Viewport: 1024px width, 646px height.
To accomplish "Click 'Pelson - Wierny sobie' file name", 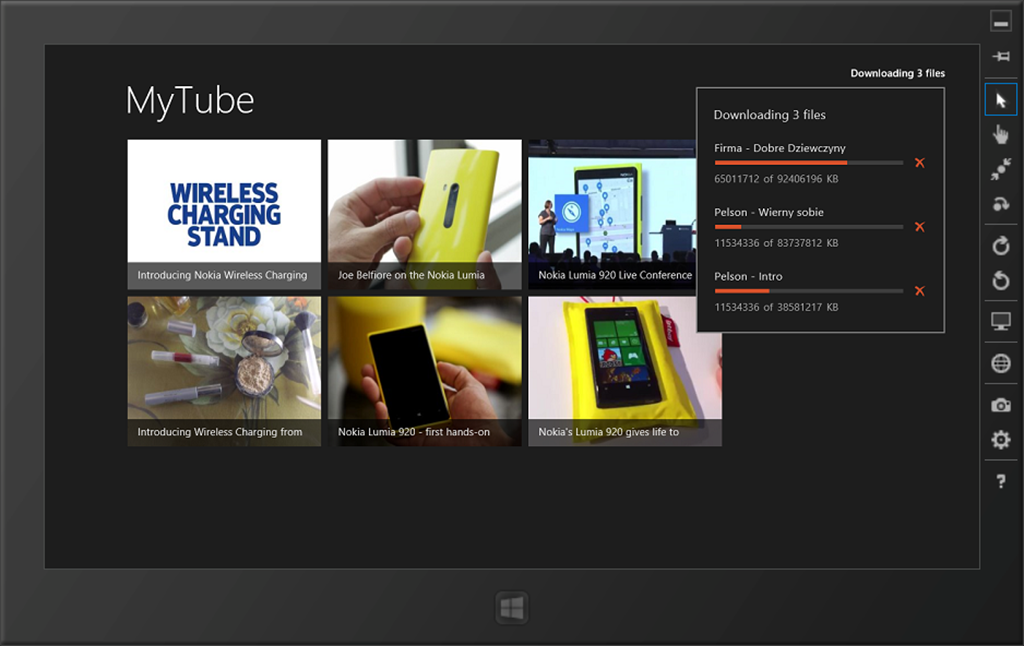I will pos(769,212).
